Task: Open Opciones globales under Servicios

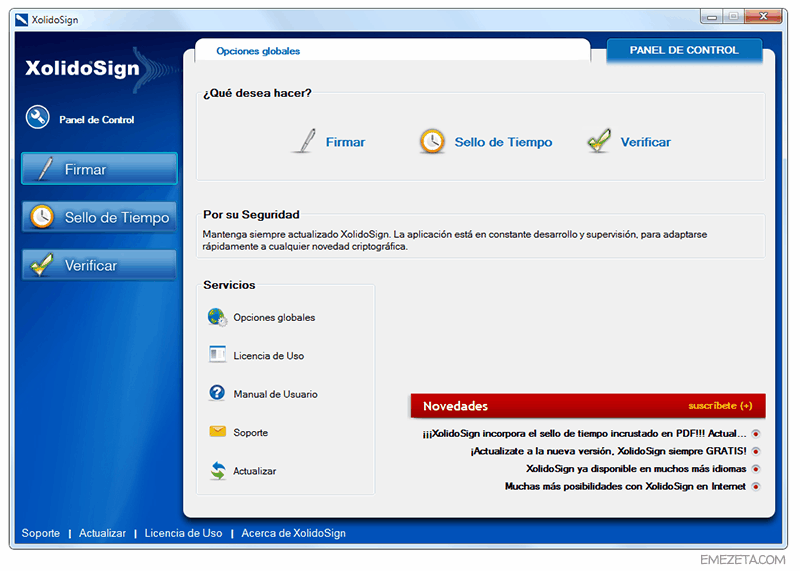Action: pos(274,317)
